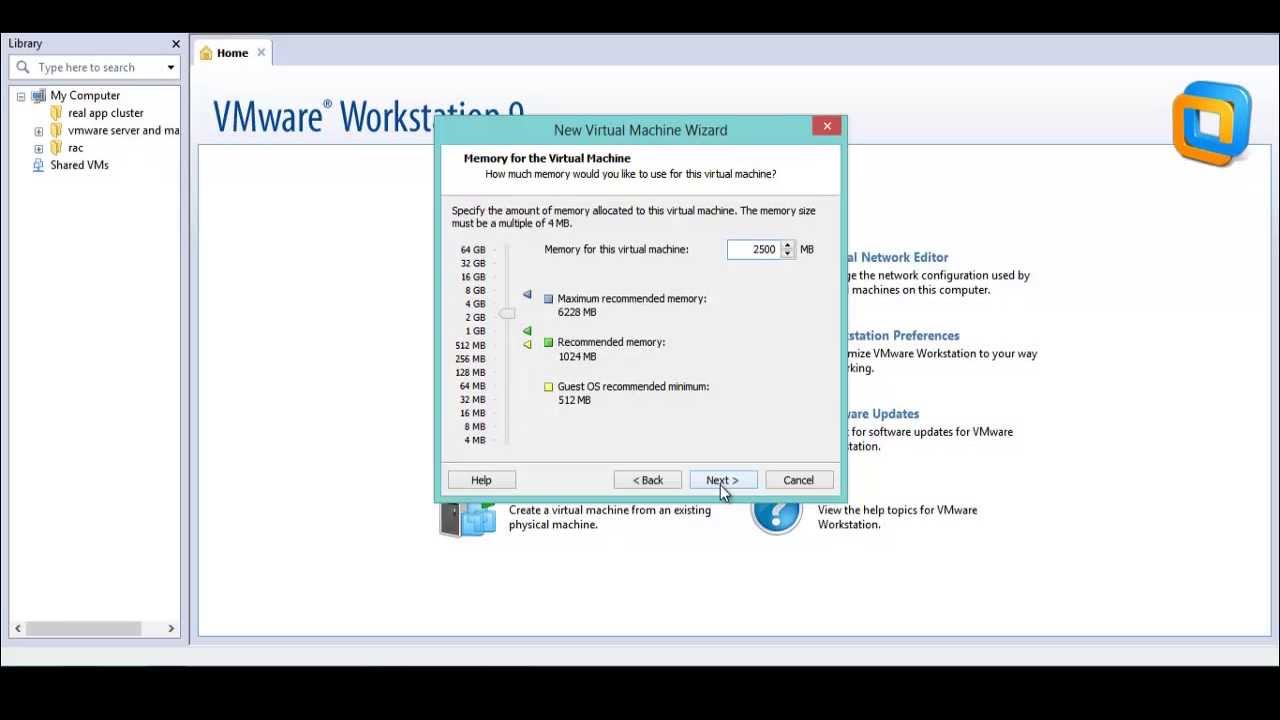Click the VMware Workstation logo icon
Viewport: 1280px width, 720px height.
point(1212,123)
